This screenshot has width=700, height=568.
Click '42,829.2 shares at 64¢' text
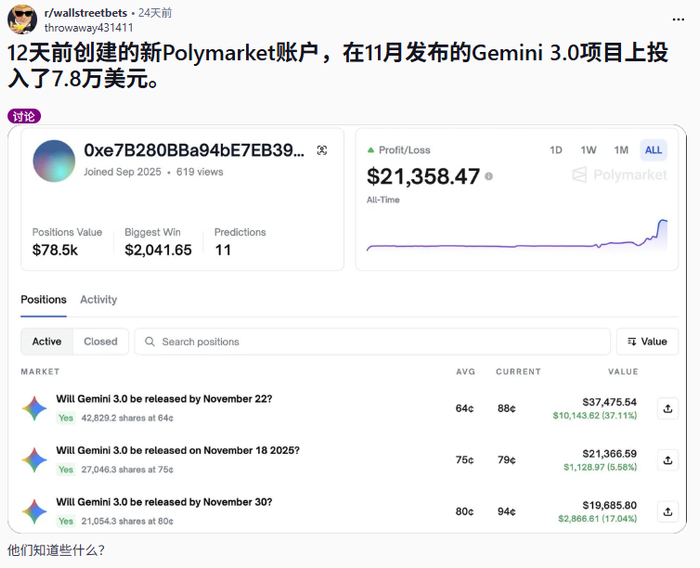click(127, 418)
